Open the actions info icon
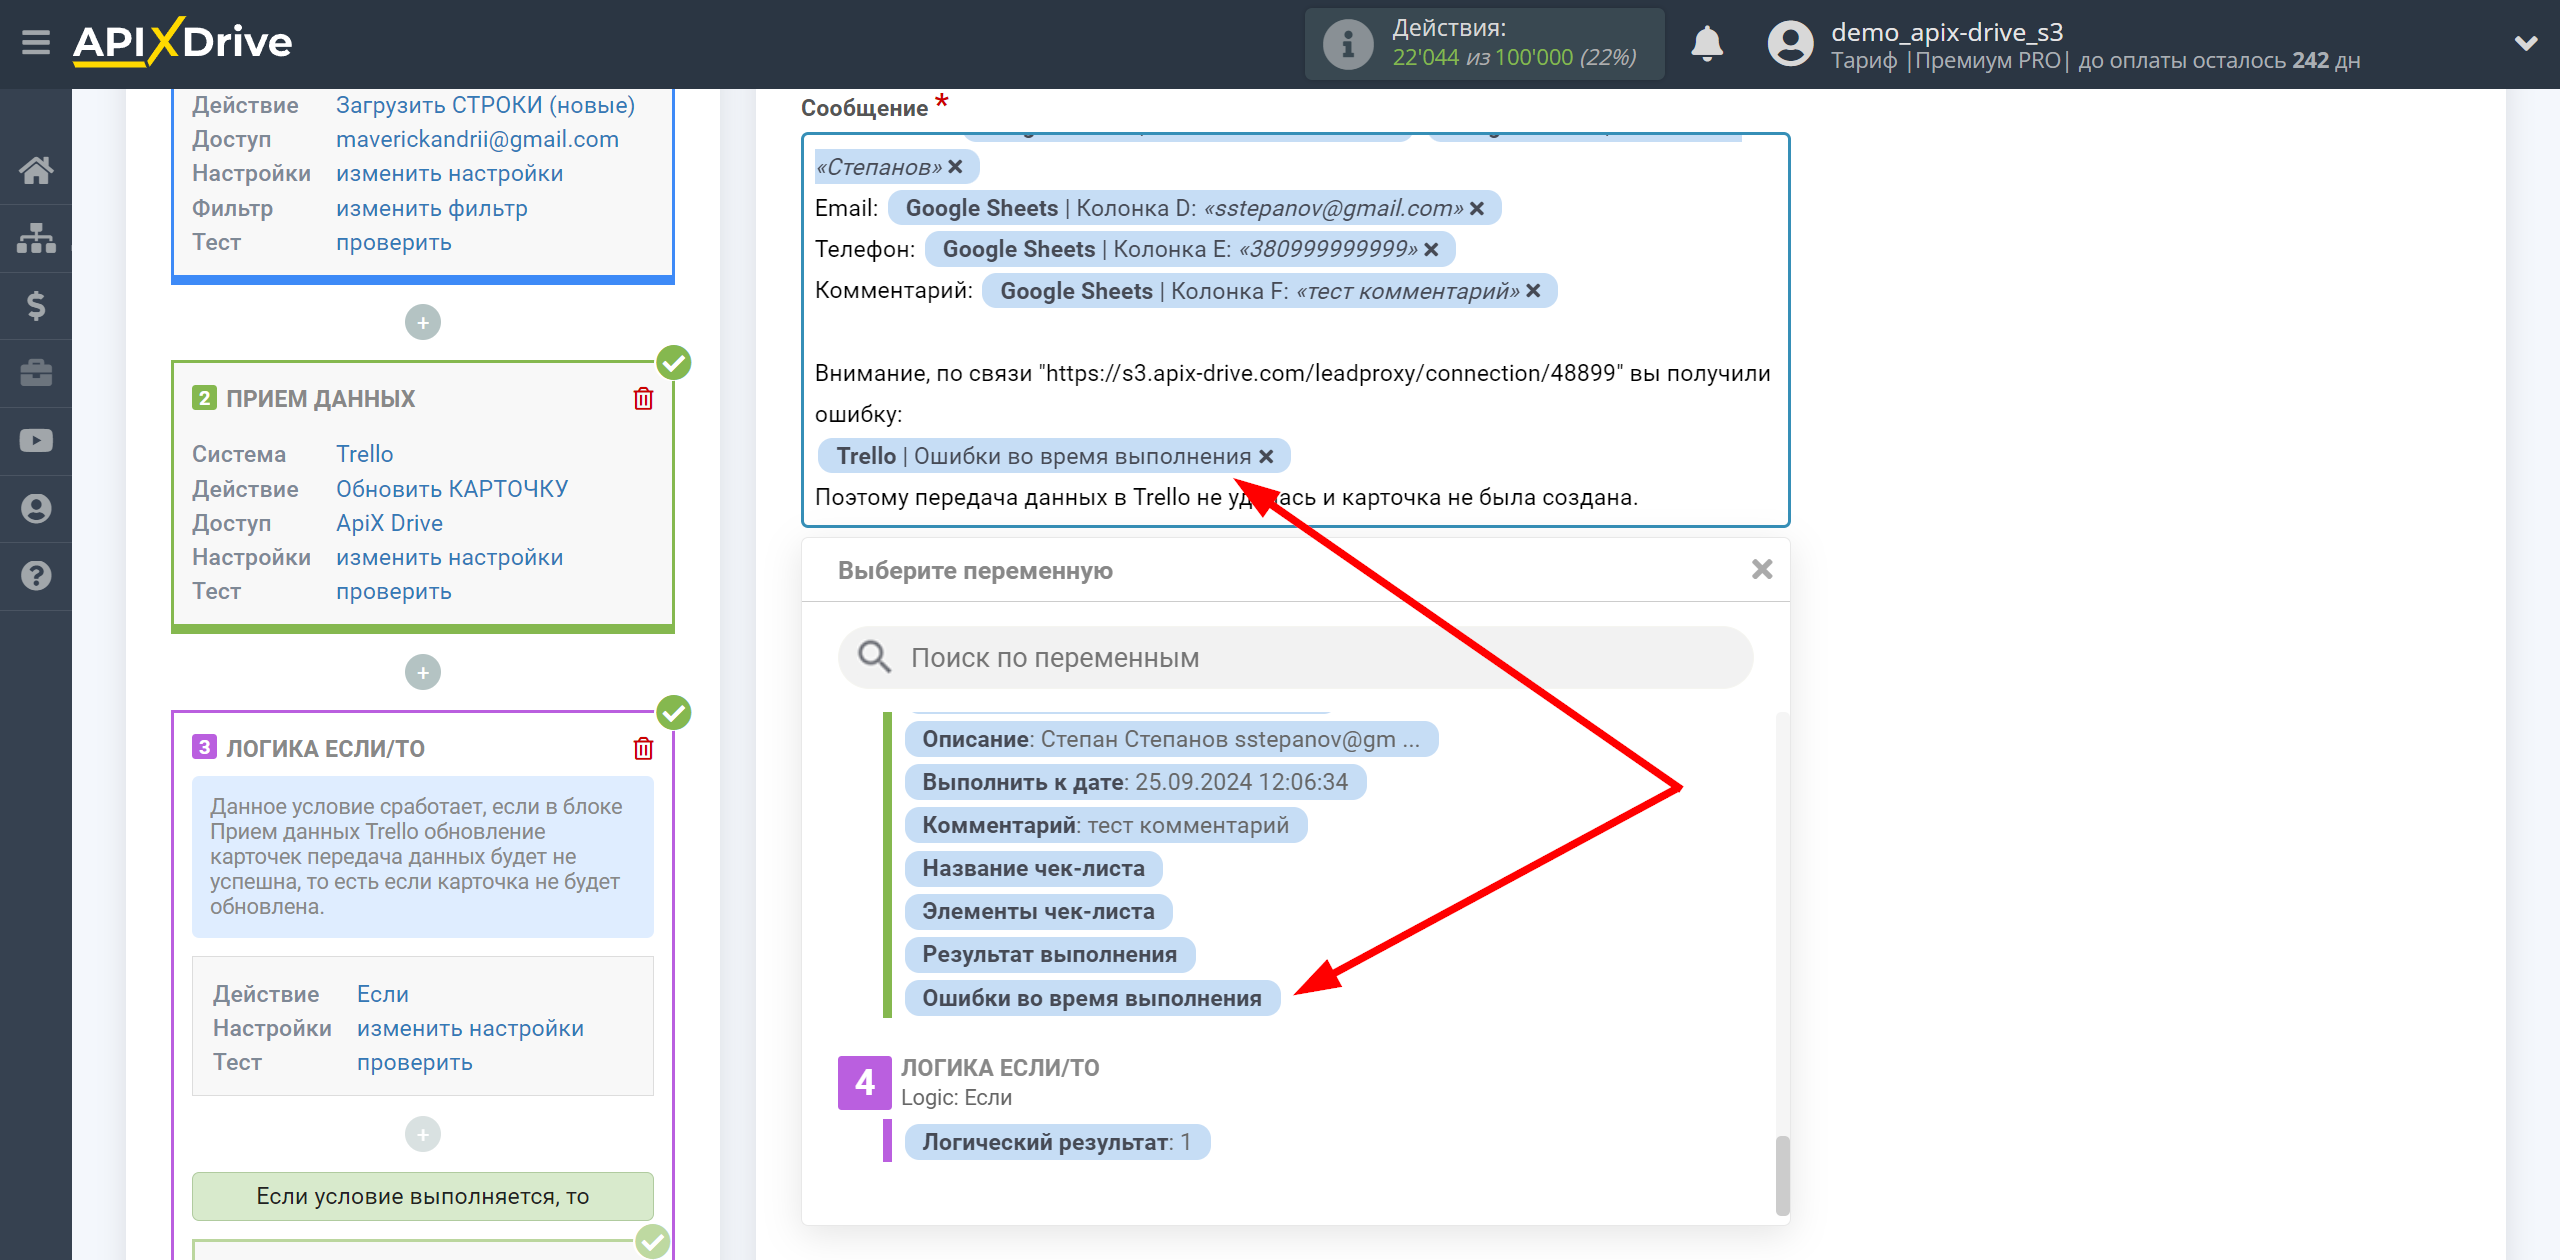The image size is (2560, 1260). 1347,44
